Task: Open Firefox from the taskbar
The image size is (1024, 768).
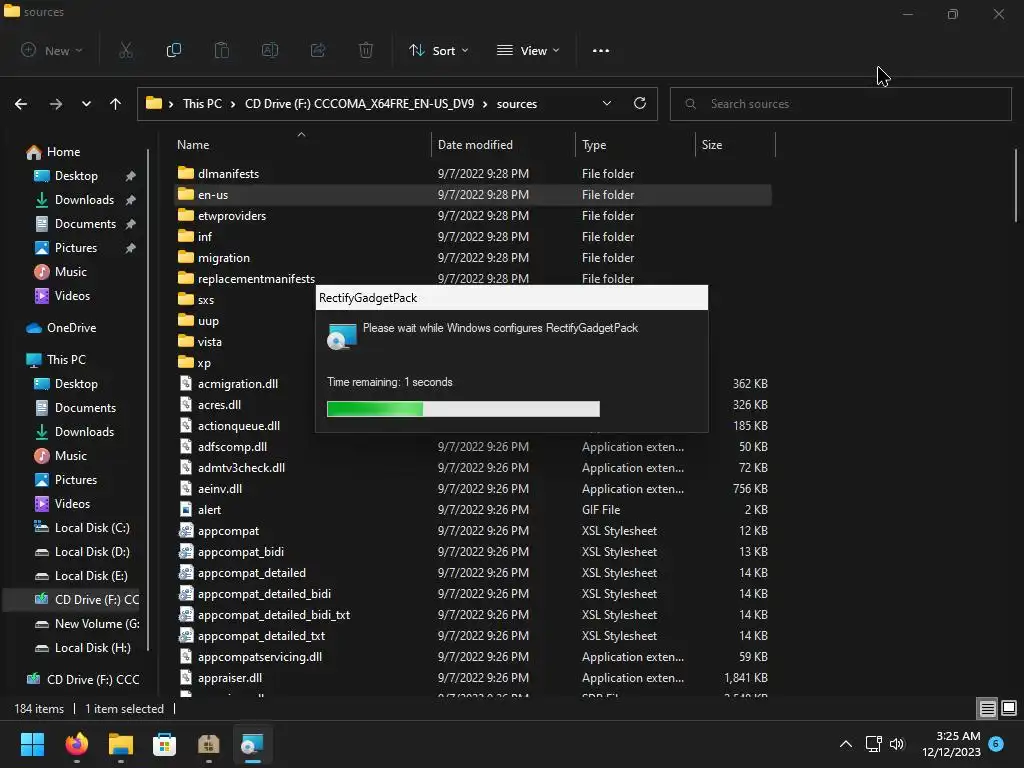Action: 77,744
